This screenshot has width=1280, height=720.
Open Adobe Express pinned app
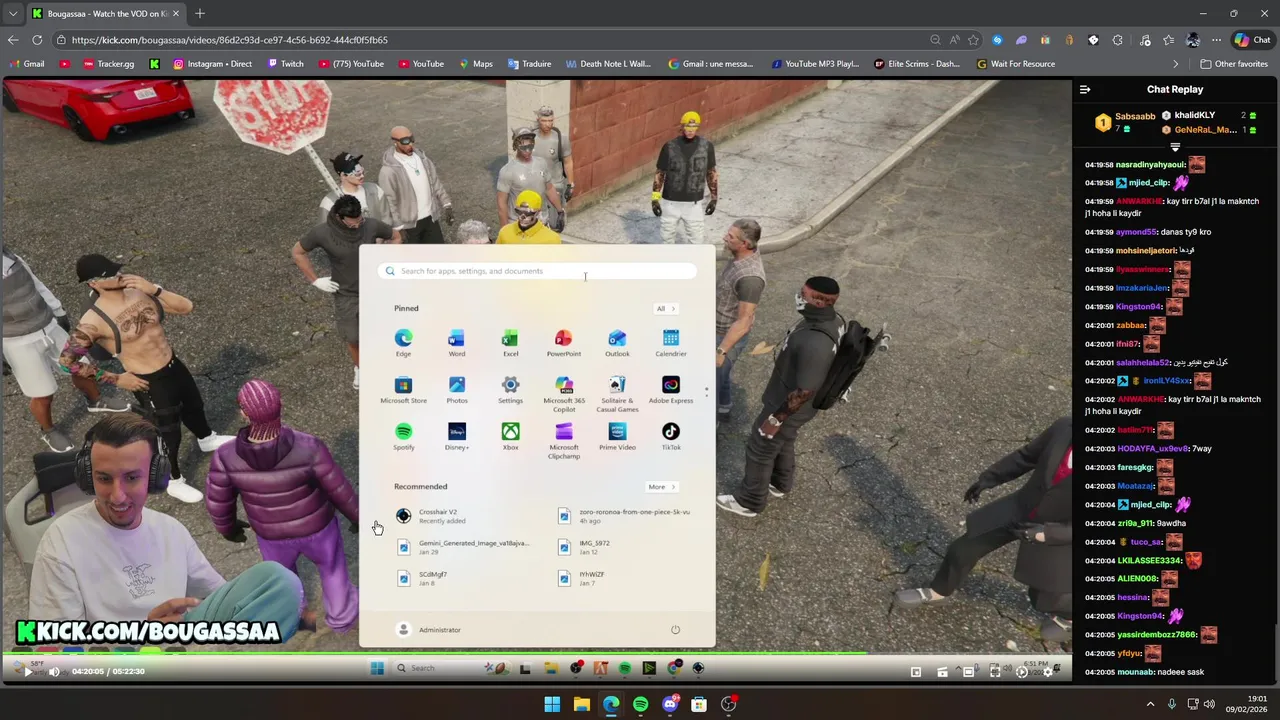[x=671, y=389]
